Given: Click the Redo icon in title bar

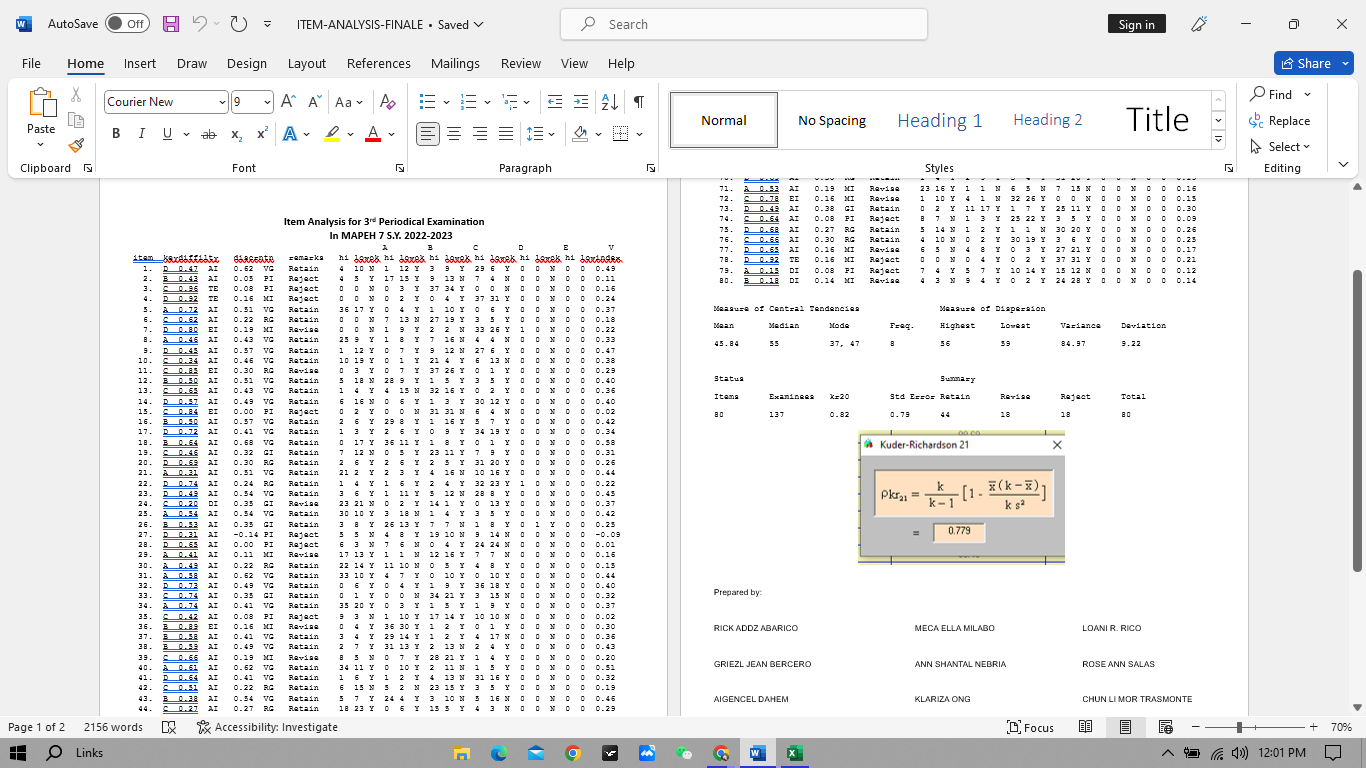Looking at the screenshot, I should point(238,24).
